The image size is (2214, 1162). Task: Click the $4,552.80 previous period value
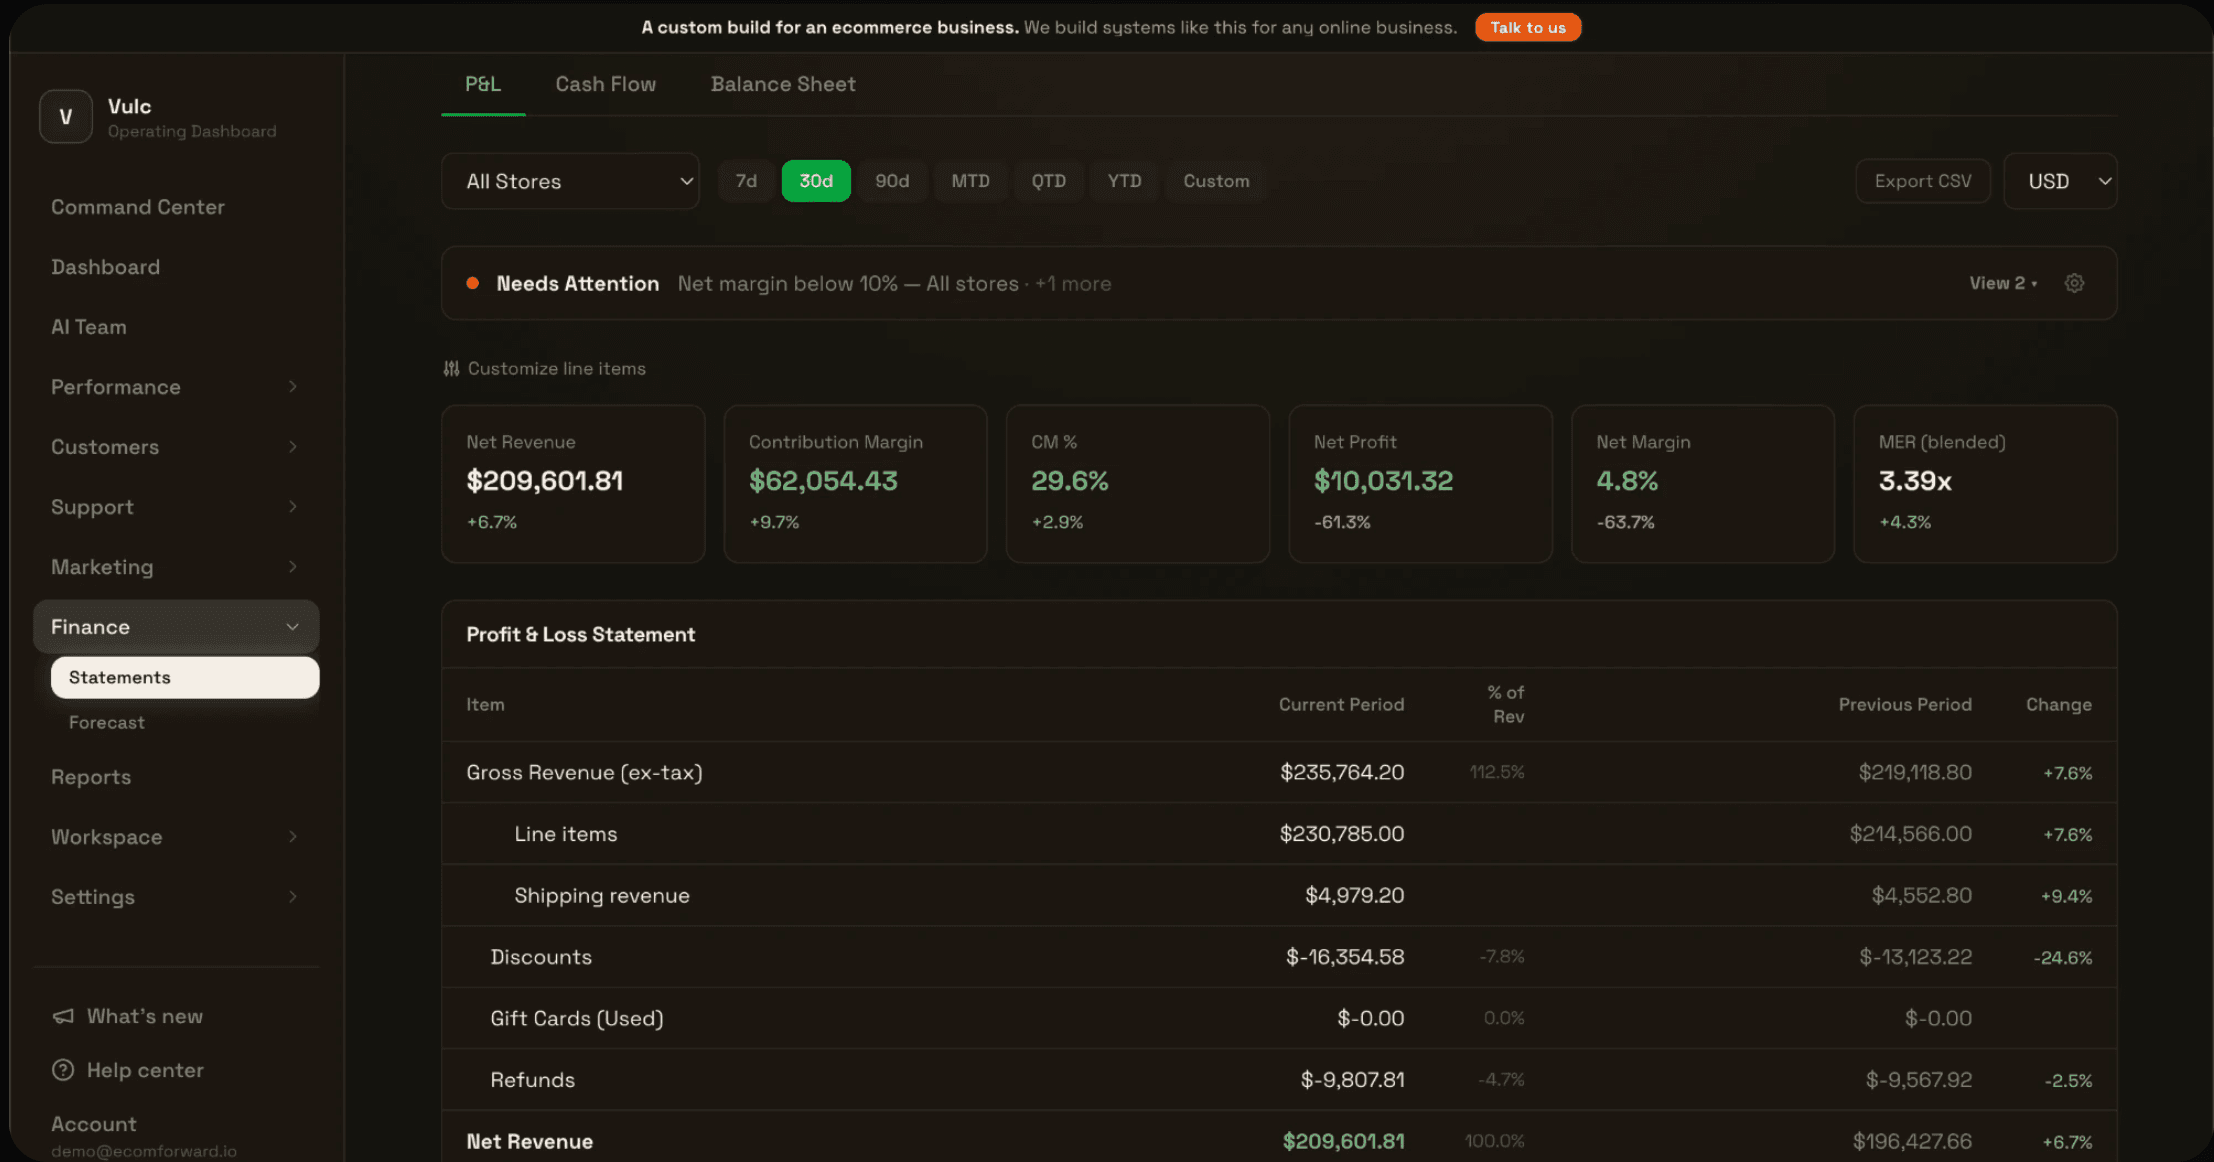[x=1922, y=895]
